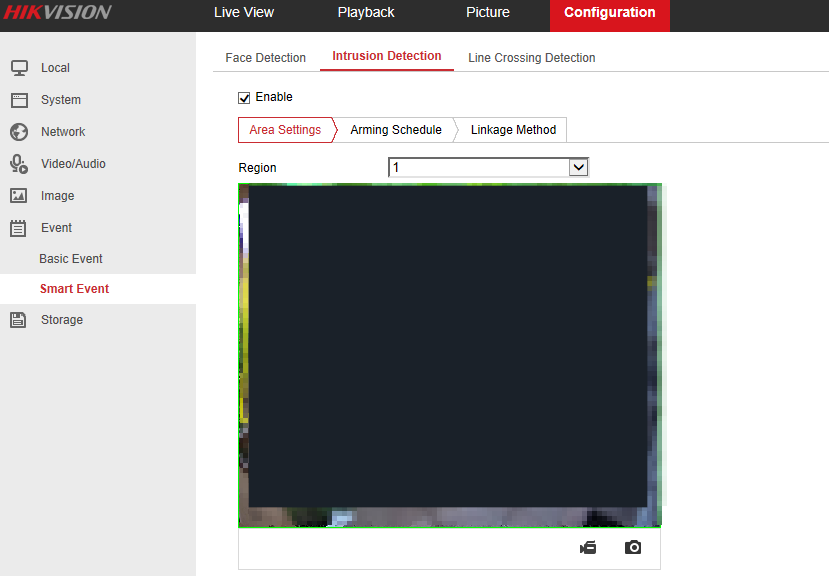
Task: Open the Playback menu
Action: click(366, 13)
